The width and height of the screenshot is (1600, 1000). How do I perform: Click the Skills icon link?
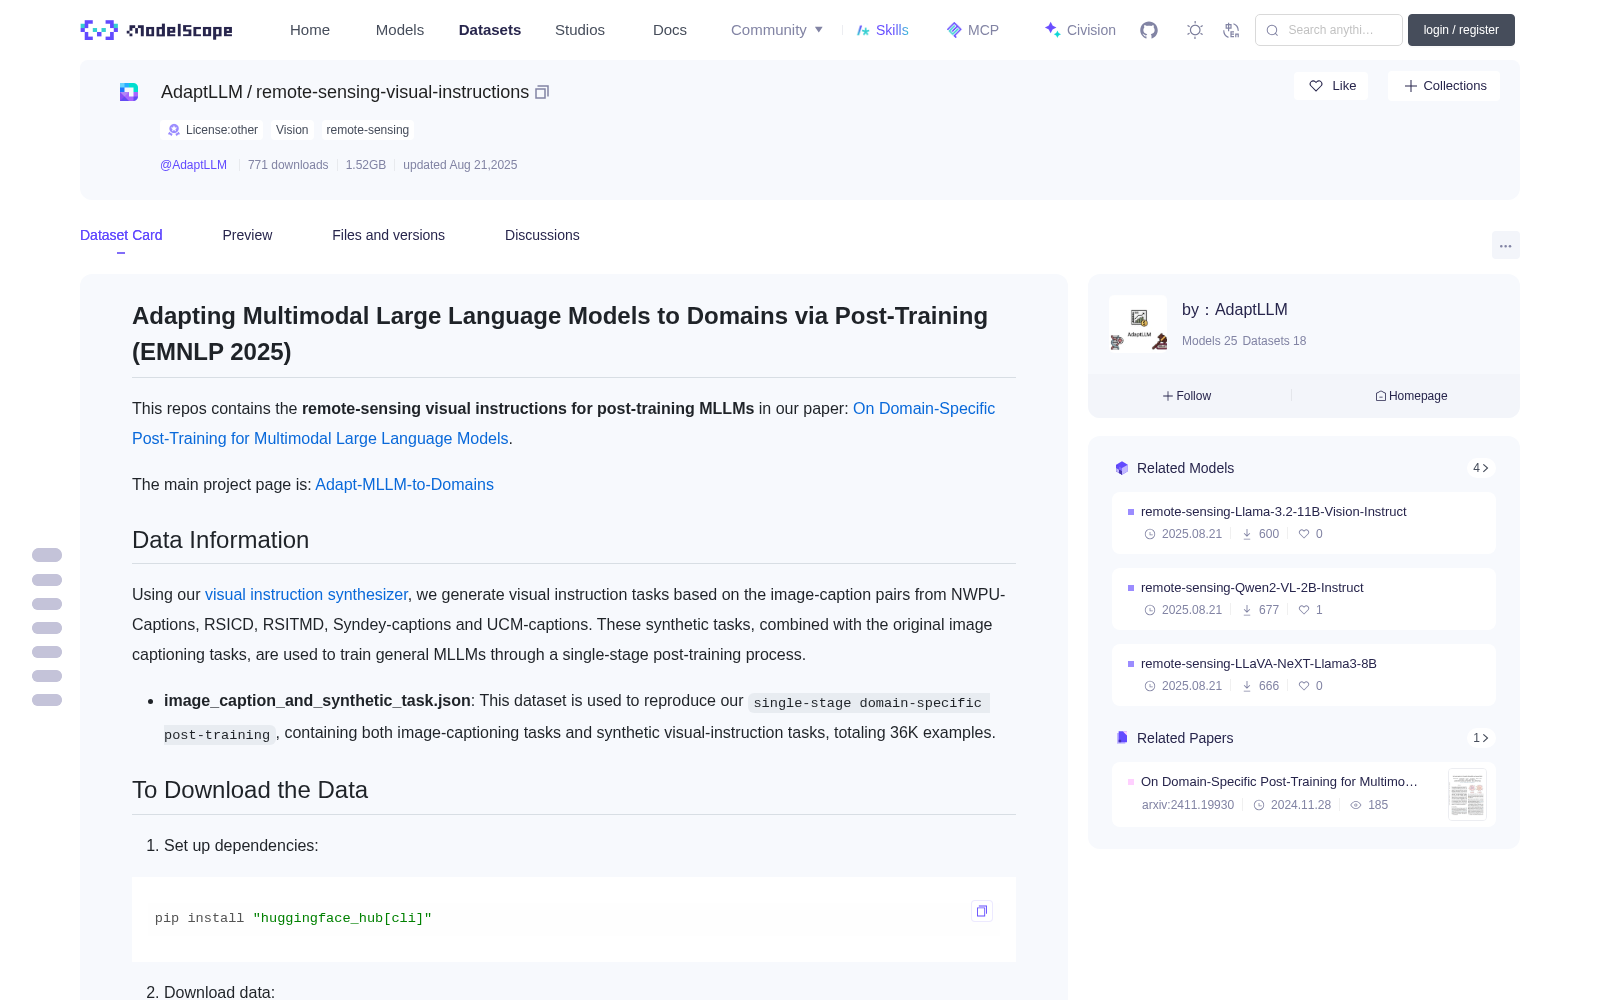pyautogui.click(x=882, y=30)
